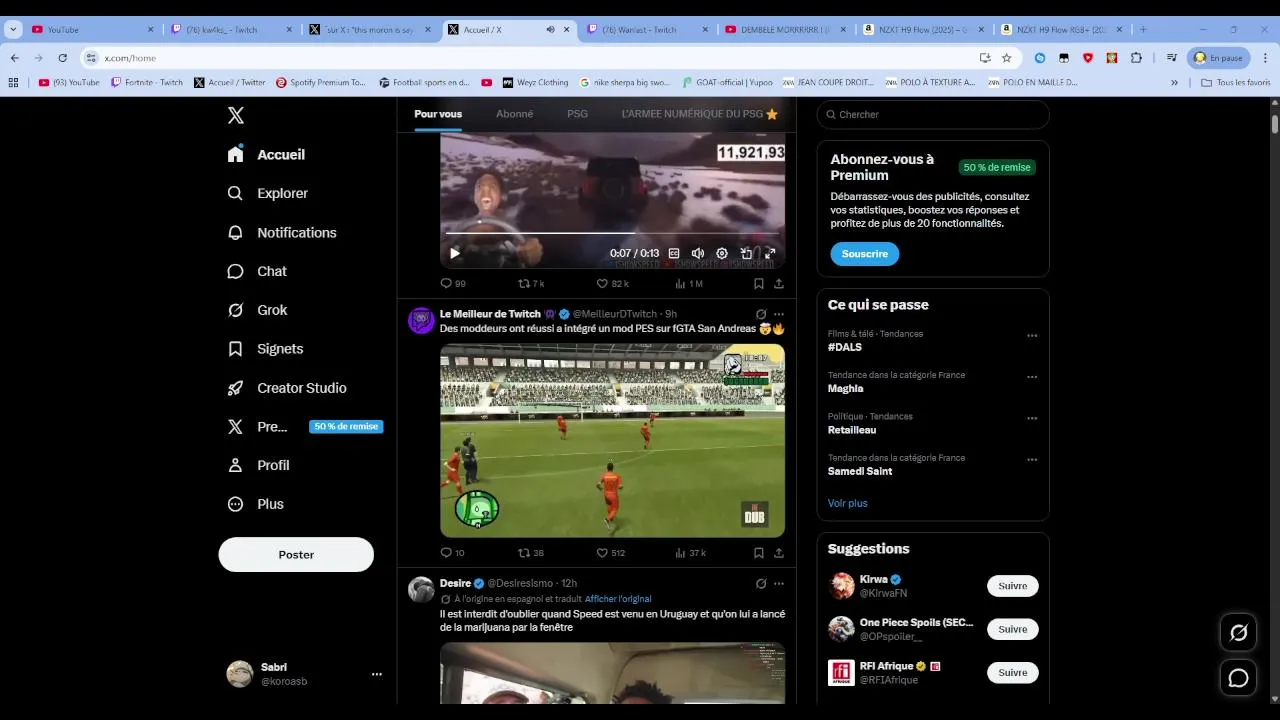Reload the page in the browser
1280x720 pixels.
(63, 58)
